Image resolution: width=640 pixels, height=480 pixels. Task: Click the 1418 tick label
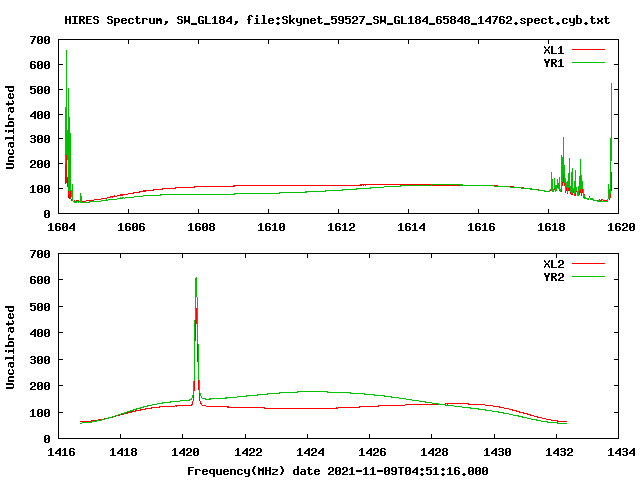click(123, 452)
